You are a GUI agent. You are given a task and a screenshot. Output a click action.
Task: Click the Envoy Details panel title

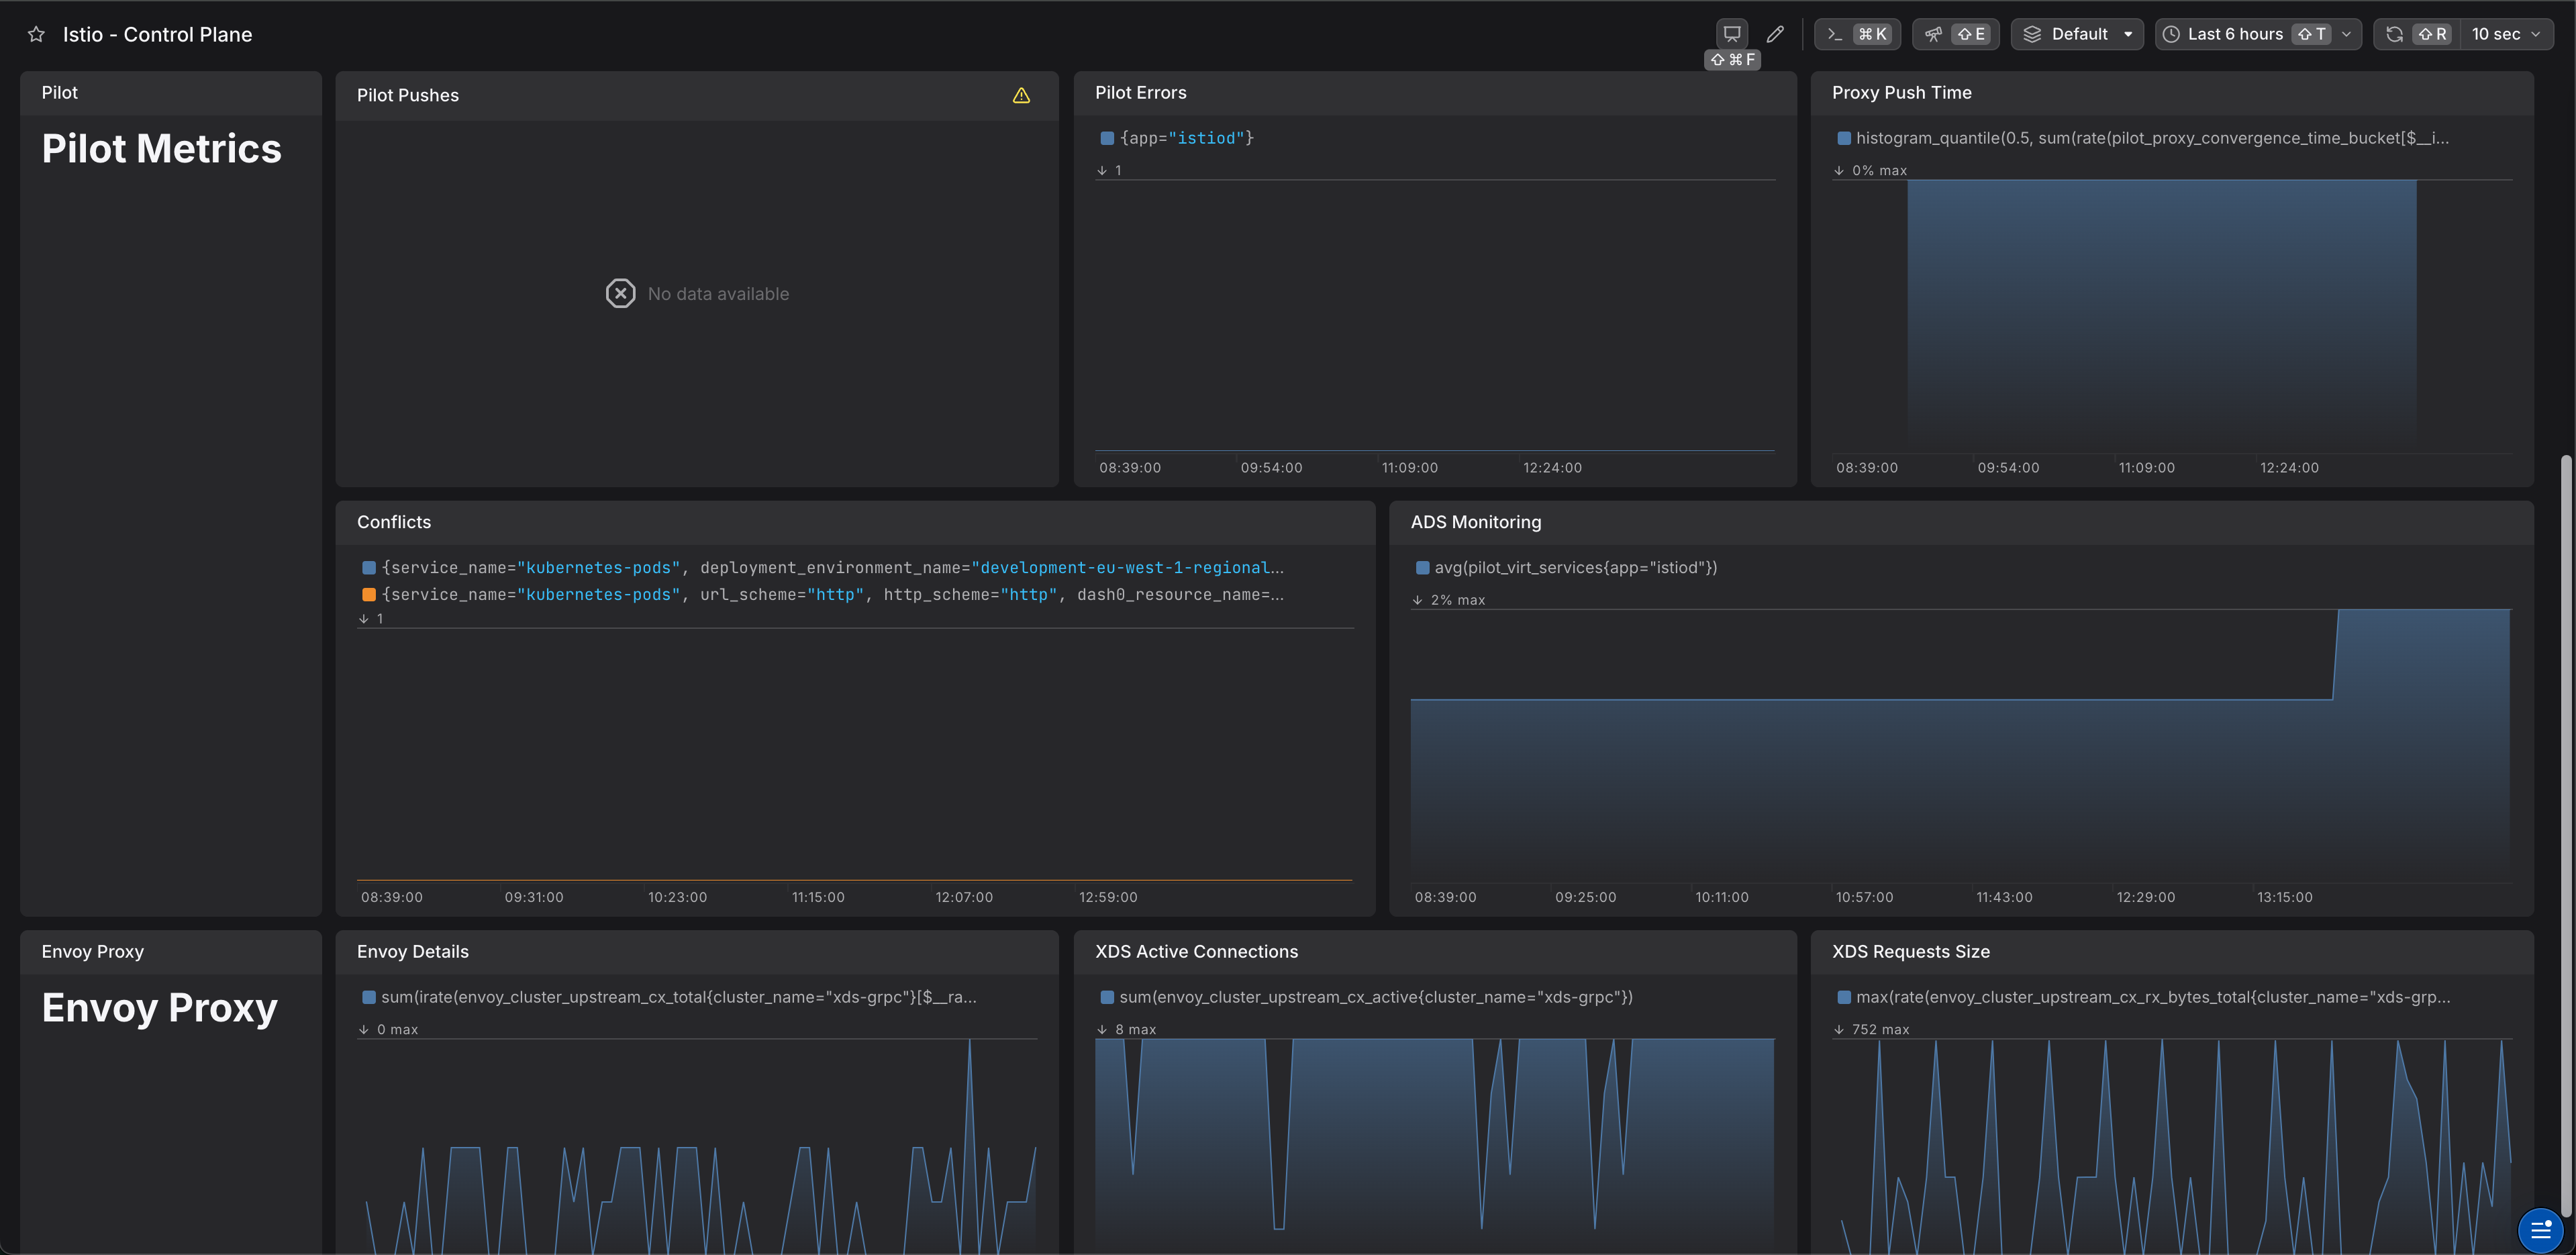point(412,952)
